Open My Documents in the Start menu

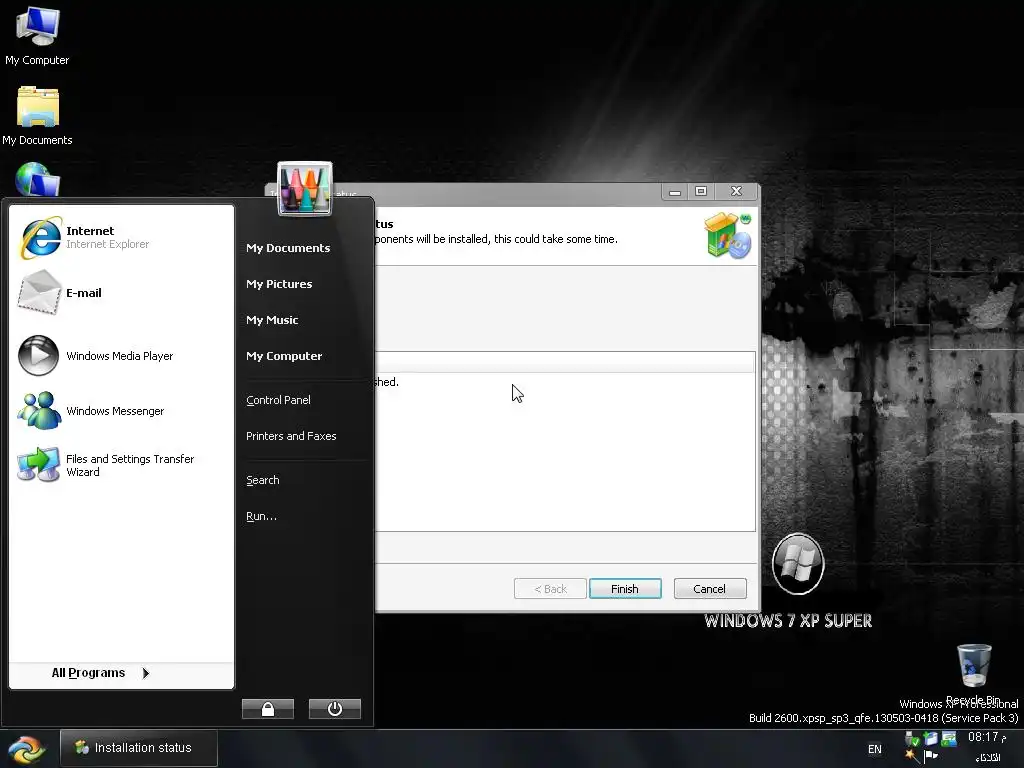(288, 248)
